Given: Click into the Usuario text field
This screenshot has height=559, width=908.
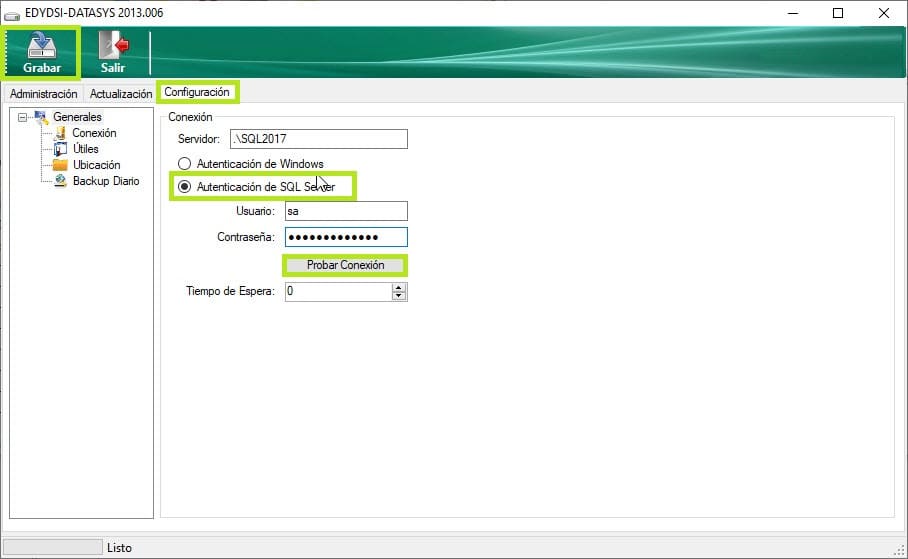Looking at the screenshot, I should point(345,211).
